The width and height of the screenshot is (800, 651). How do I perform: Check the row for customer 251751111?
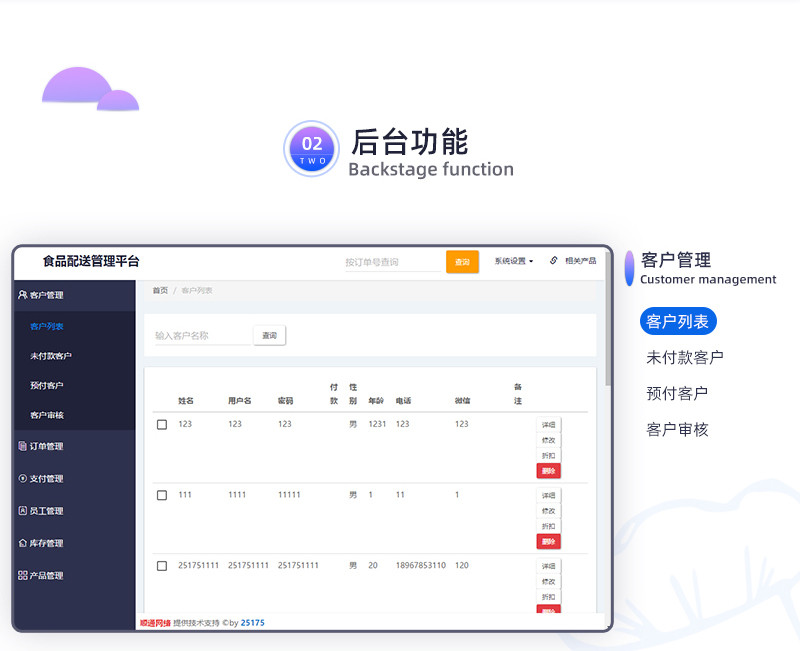tap(162, 566)
